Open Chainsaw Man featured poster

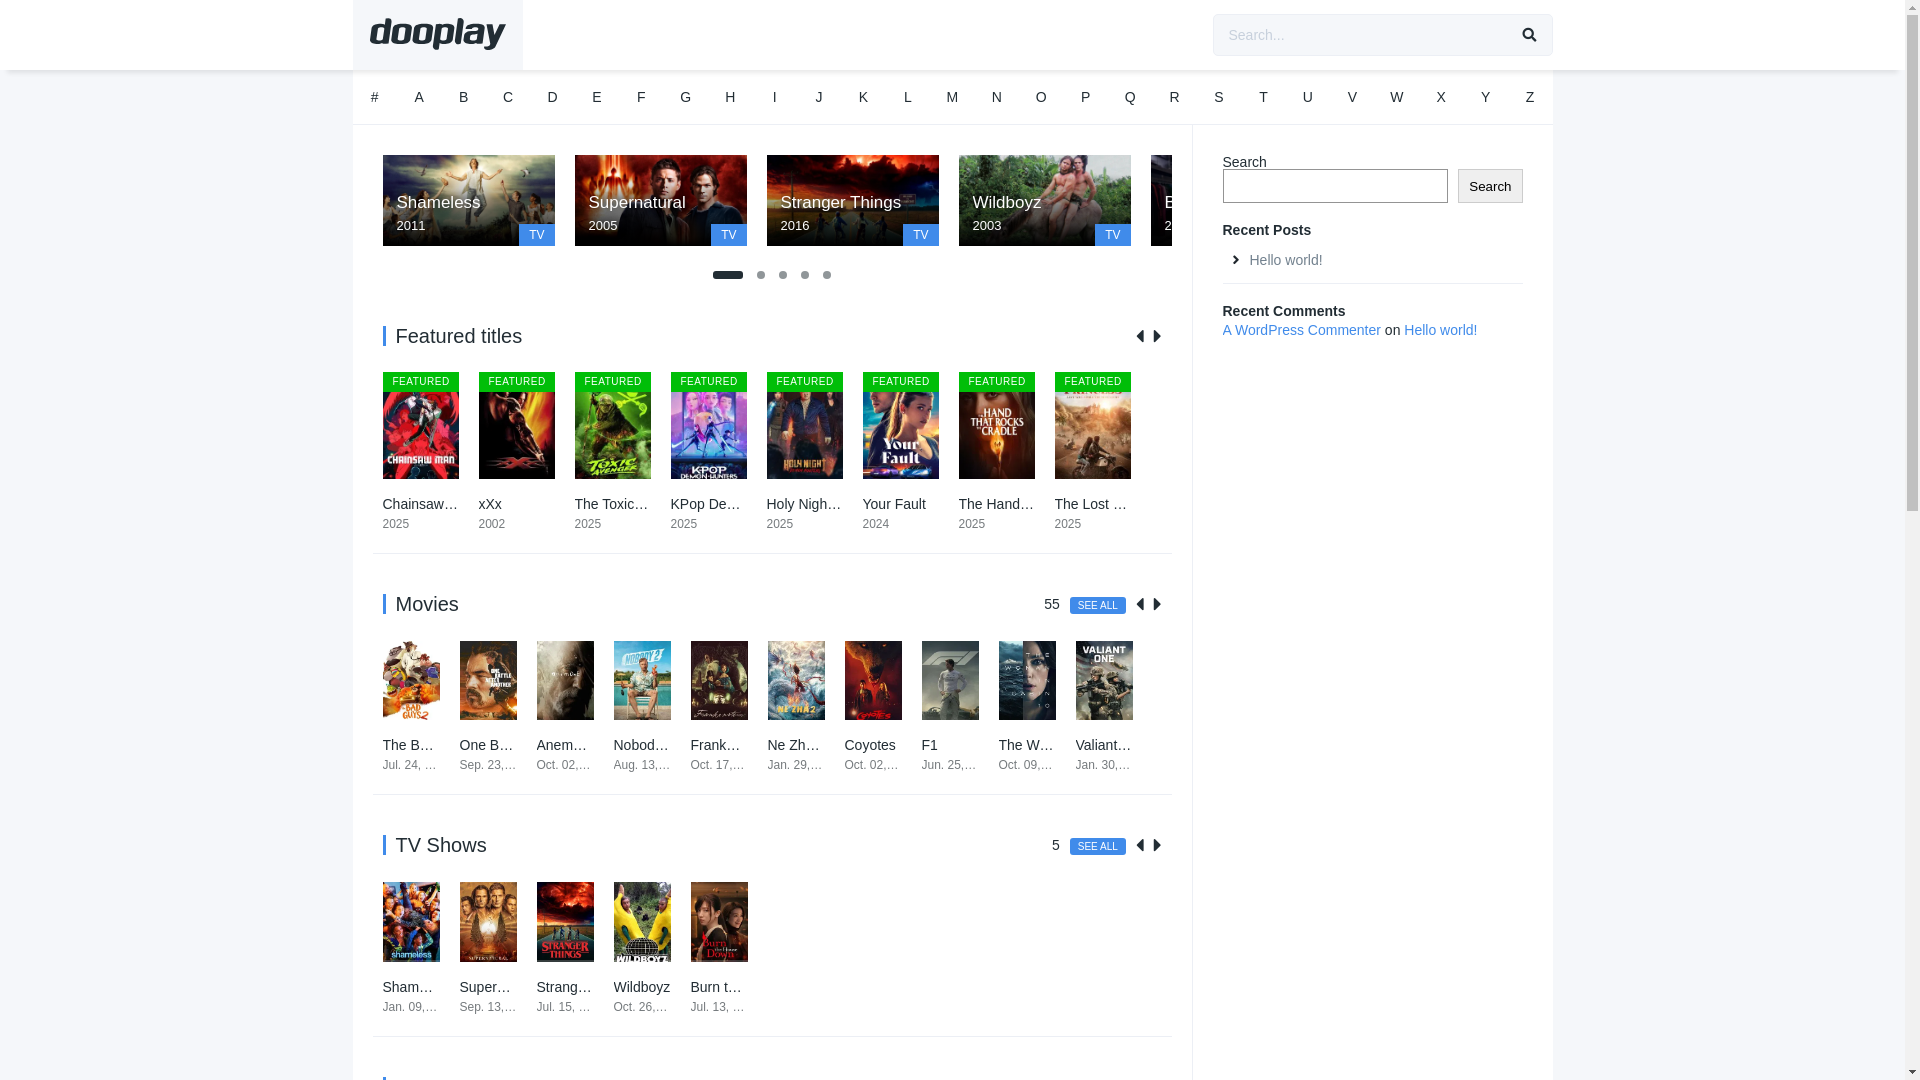pos(420,426)
